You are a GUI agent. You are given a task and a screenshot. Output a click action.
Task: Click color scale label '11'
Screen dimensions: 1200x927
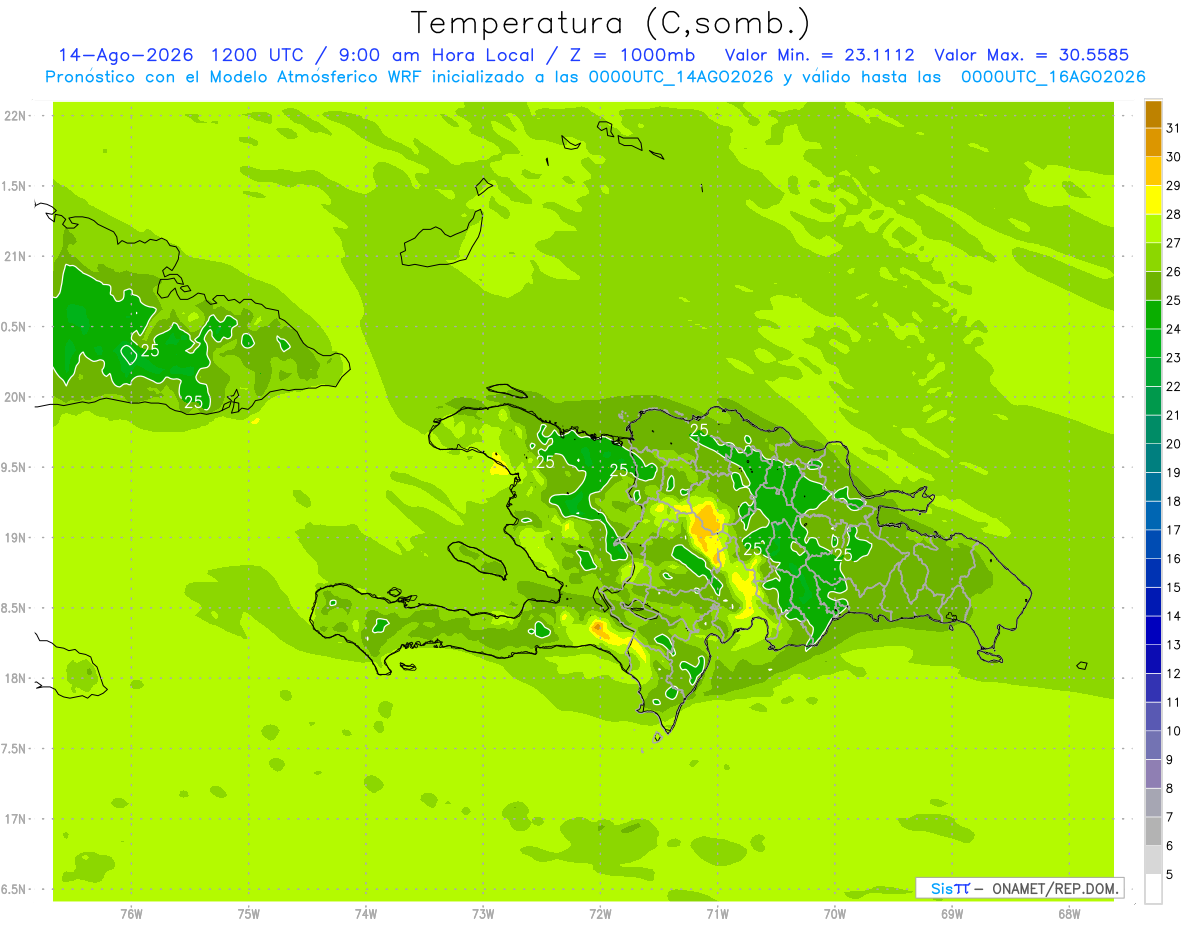pos(1173,701)
